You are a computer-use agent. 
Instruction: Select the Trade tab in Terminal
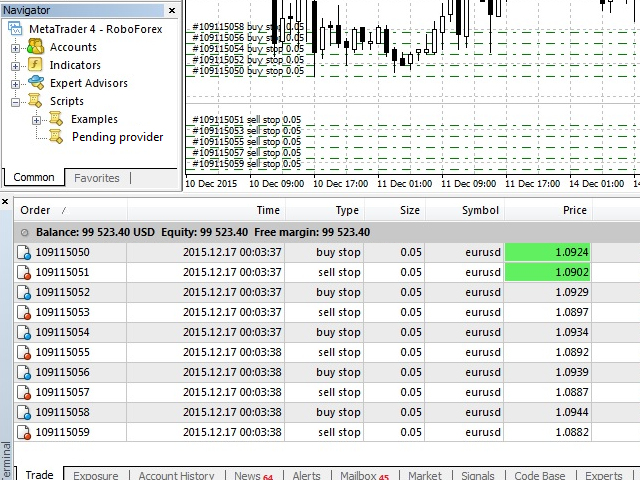[x=40, y=475]
